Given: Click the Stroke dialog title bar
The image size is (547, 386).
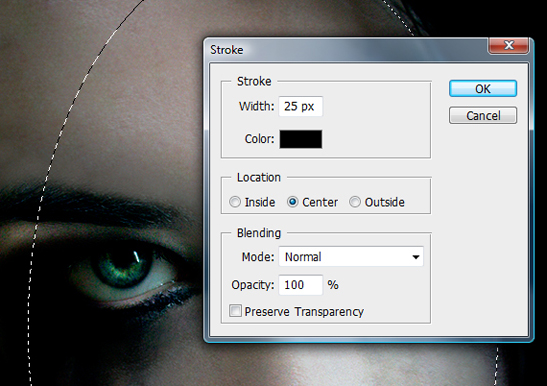Looking at the screenshot, I should [345, 50].
